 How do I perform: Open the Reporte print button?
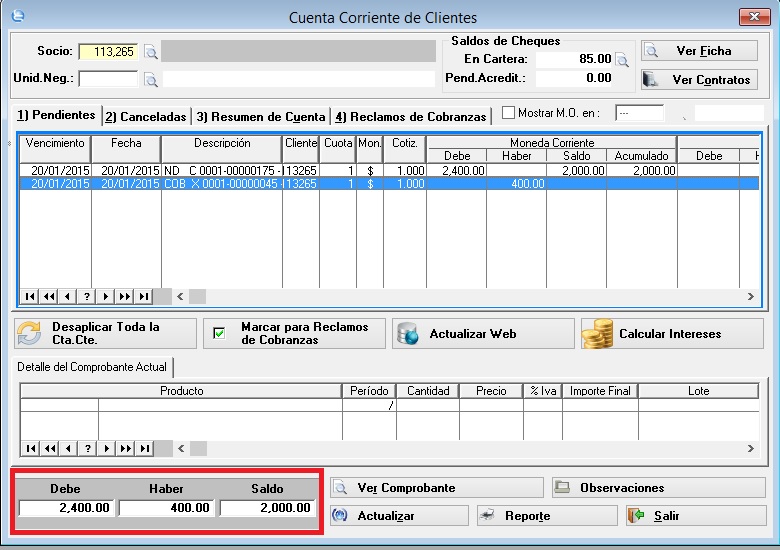(547, 516)
